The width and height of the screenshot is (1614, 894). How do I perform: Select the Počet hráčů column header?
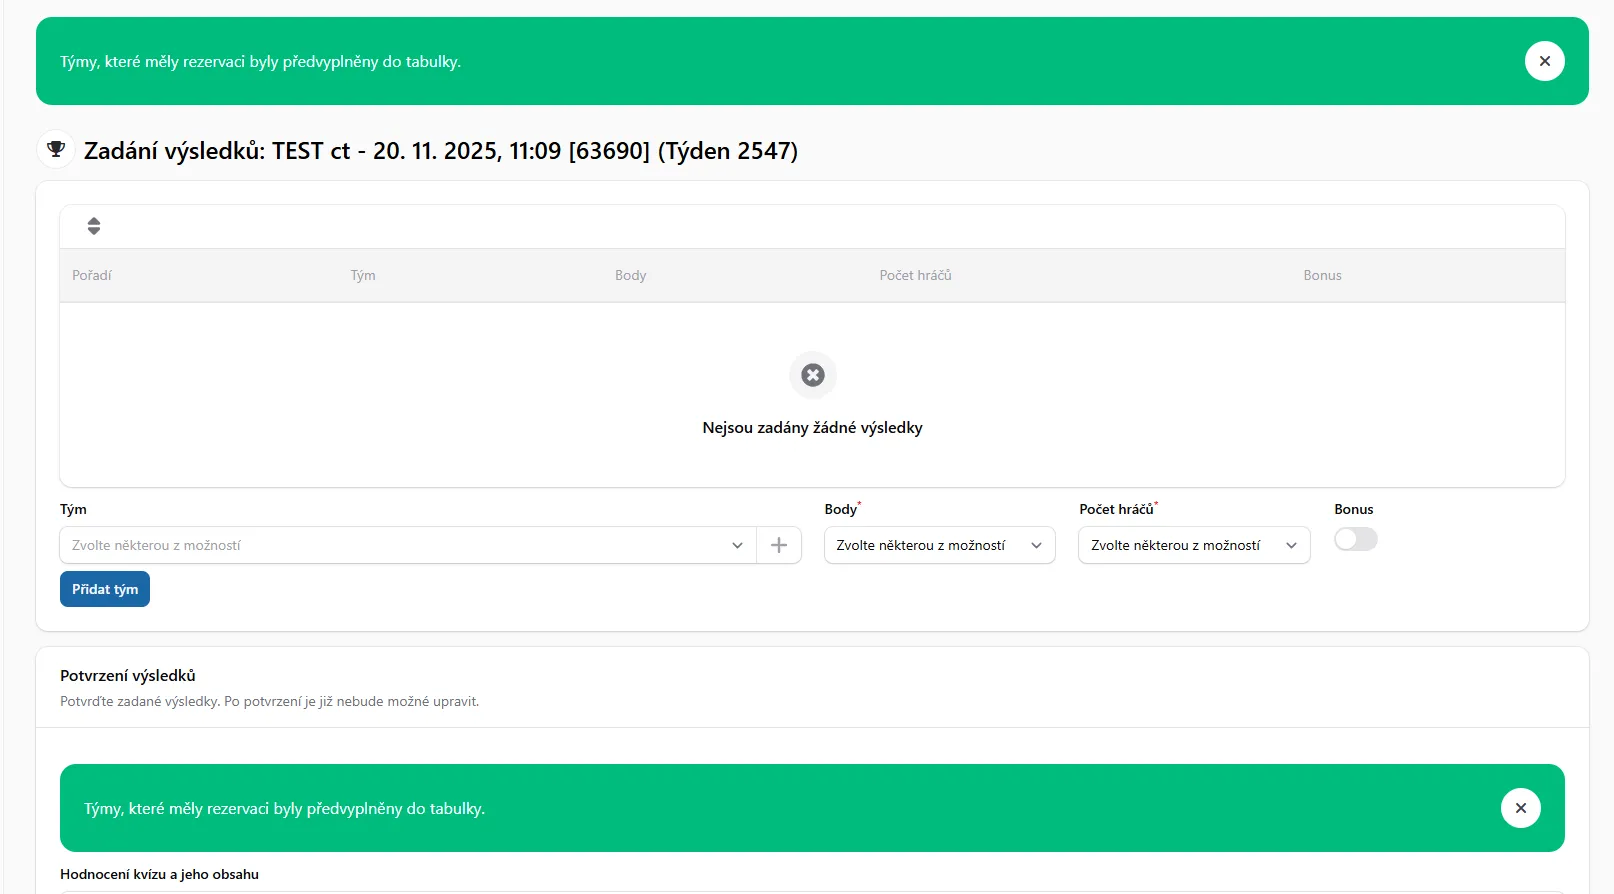pos(915,275)
